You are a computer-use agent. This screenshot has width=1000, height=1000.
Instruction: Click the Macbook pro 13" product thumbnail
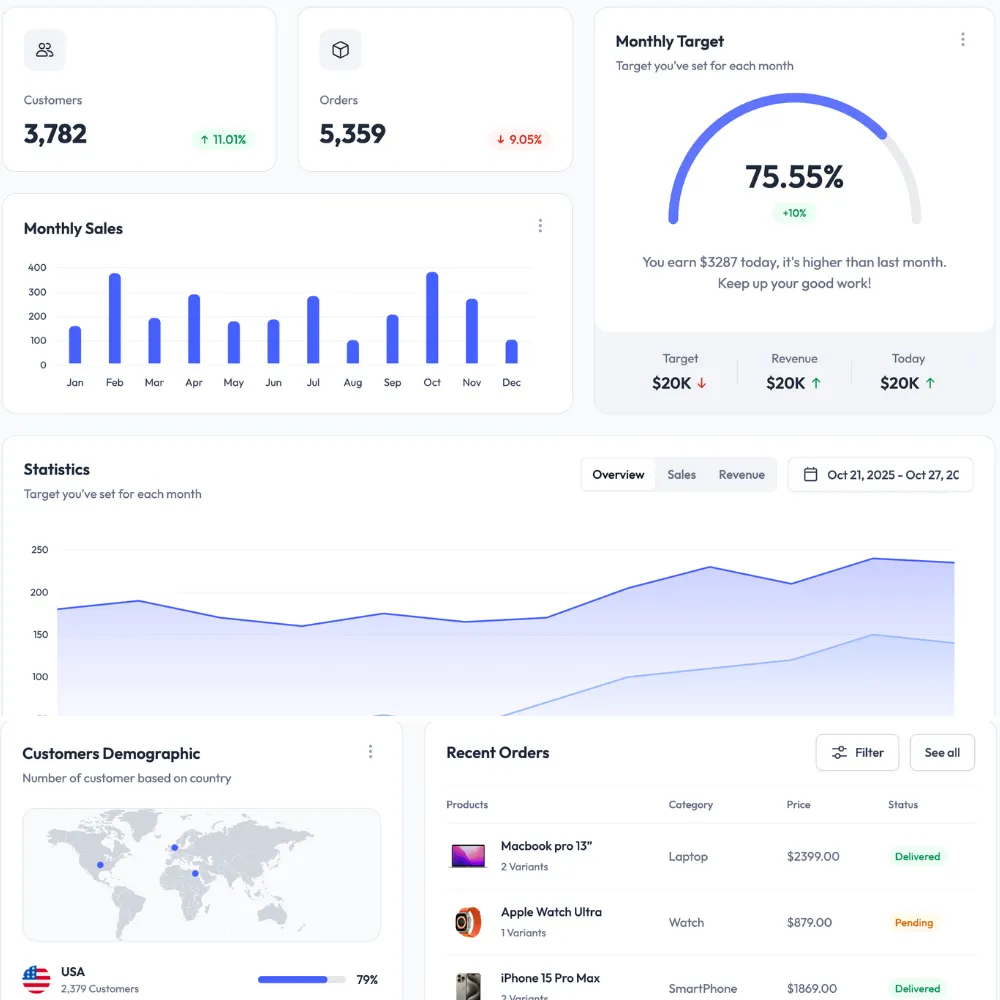pos(468,856)
